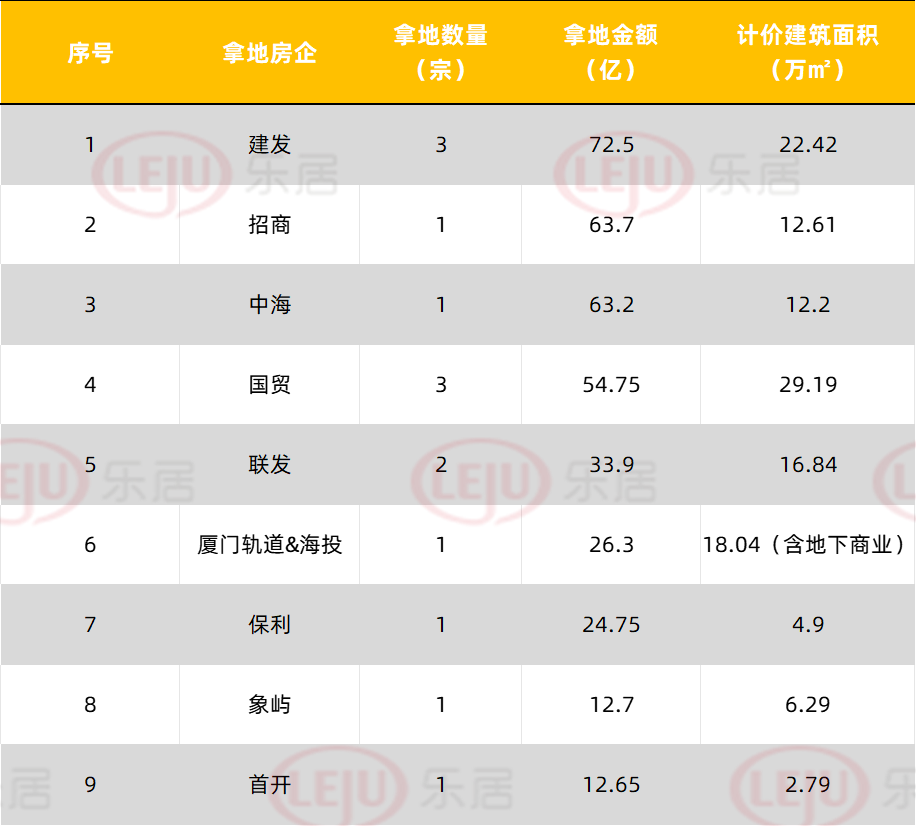Select the company cell 联发

coord(269,464)
